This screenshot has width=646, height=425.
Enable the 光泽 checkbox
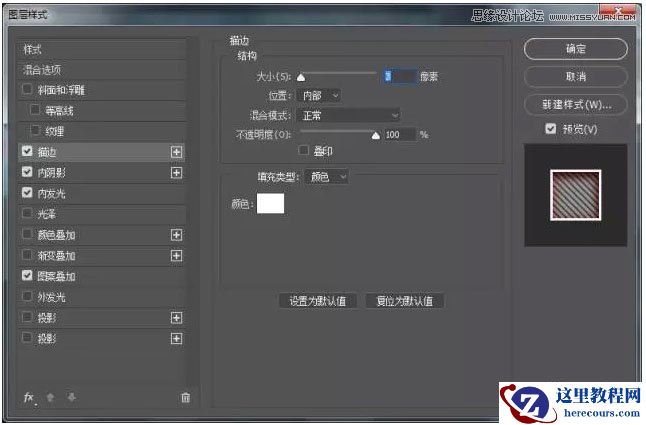click(x=27, y=213)
